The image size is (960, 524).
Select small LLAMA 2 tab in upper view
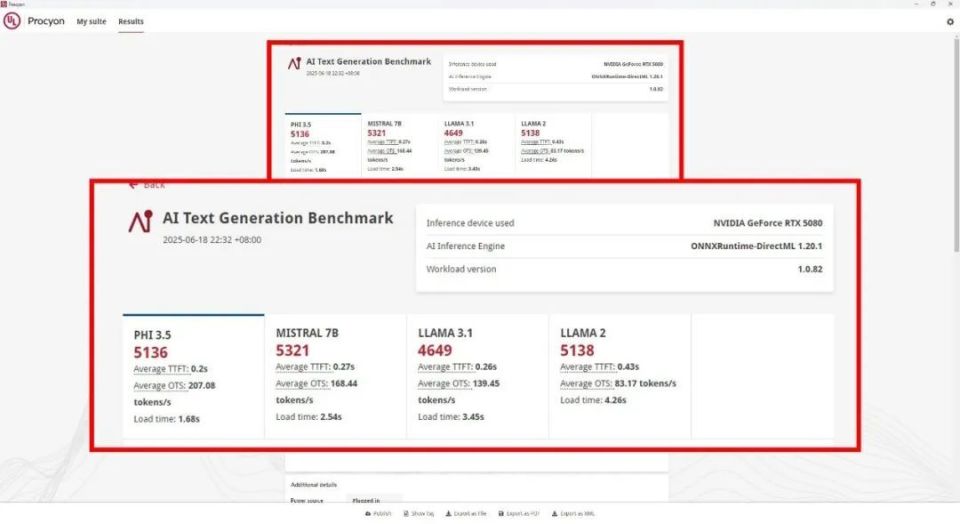pyautogui.click(x=553, y=146)
